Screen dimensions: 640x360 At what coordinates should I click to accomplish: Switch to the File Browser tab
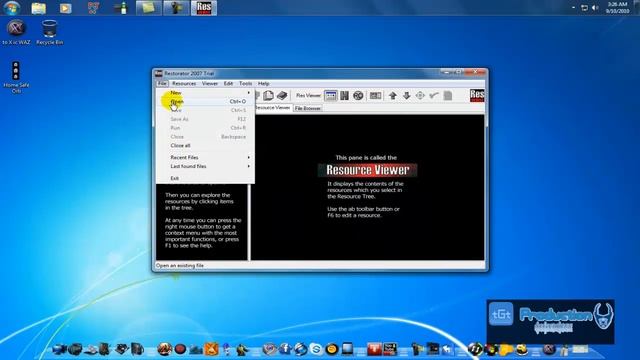coord(308,108)
